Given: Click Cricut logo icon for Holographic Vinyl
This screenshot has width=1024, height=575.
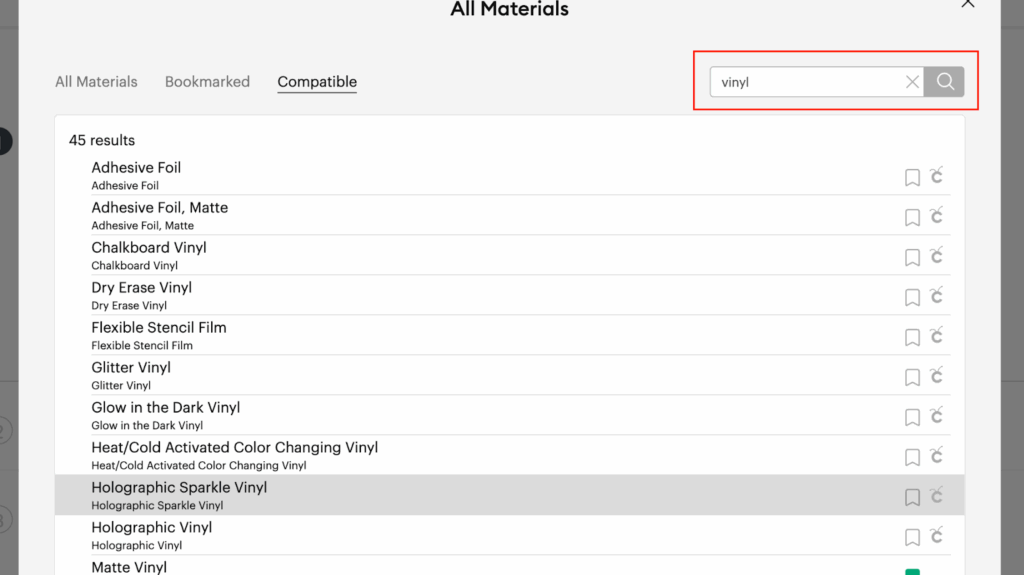Looking at the screenshot, I should point(936,536).
